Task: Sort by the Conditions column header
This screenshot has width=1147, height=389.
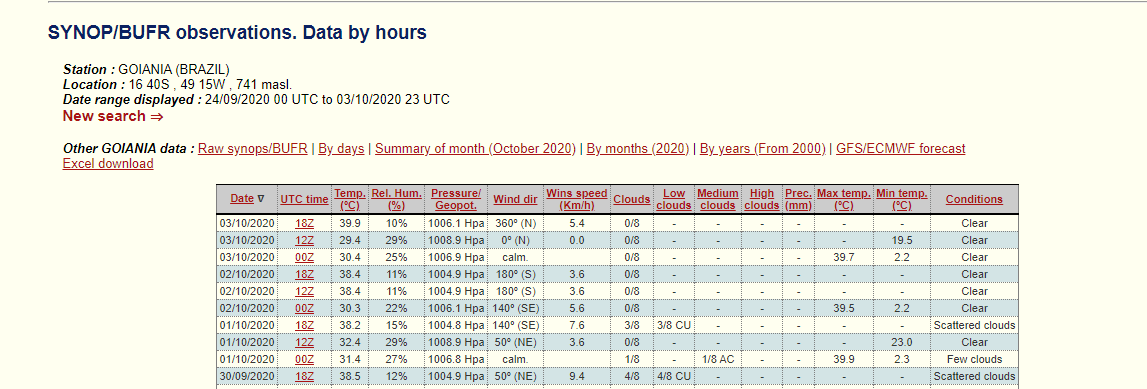Action: 974,199
